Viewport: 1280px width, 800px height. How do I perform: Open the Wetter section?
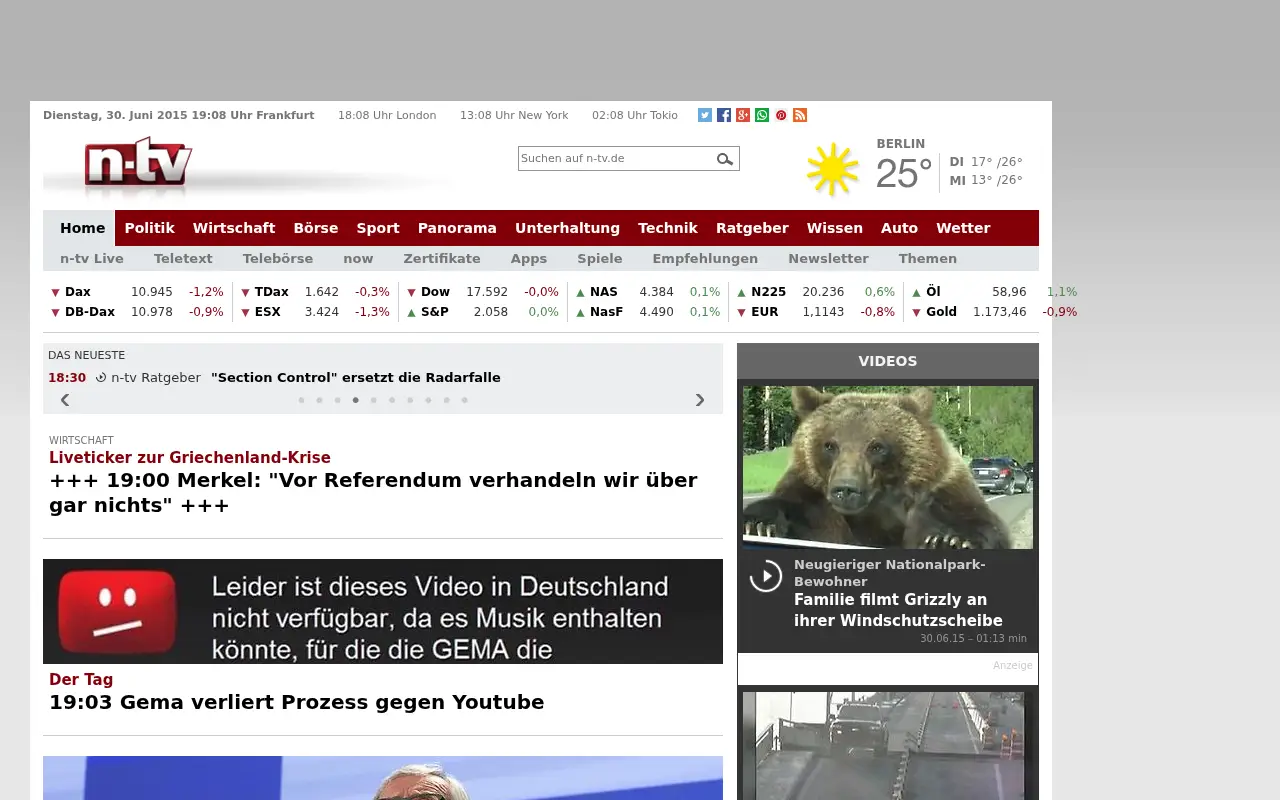click(963, 228)
